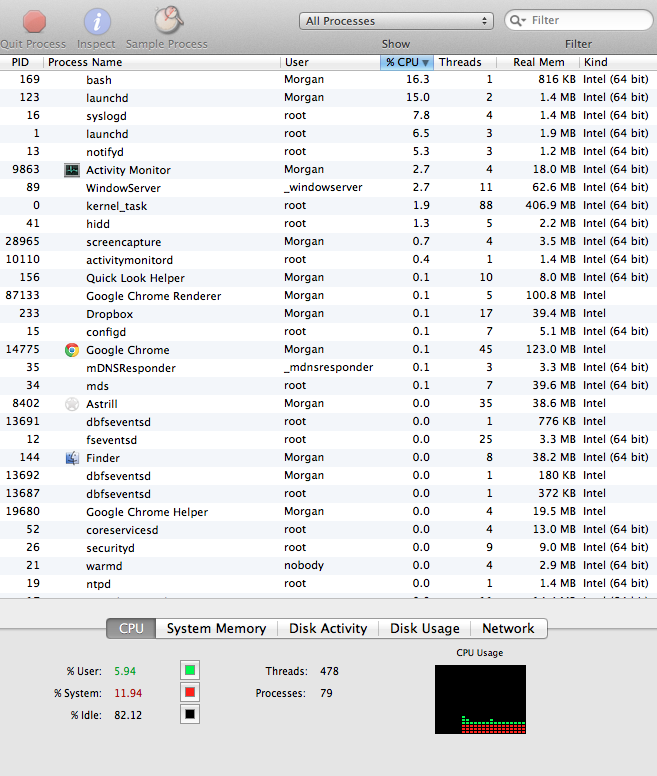Select the Google Chrome Helper row

click(x=328, y=512)
